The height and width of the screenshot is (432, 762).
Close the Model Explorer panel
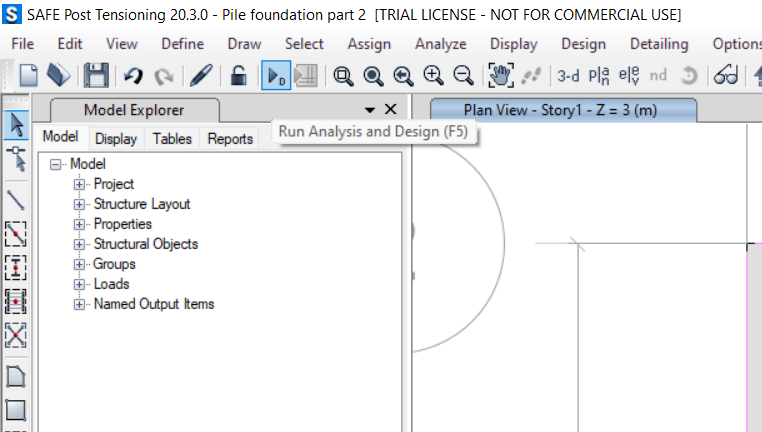pos(391,109)
